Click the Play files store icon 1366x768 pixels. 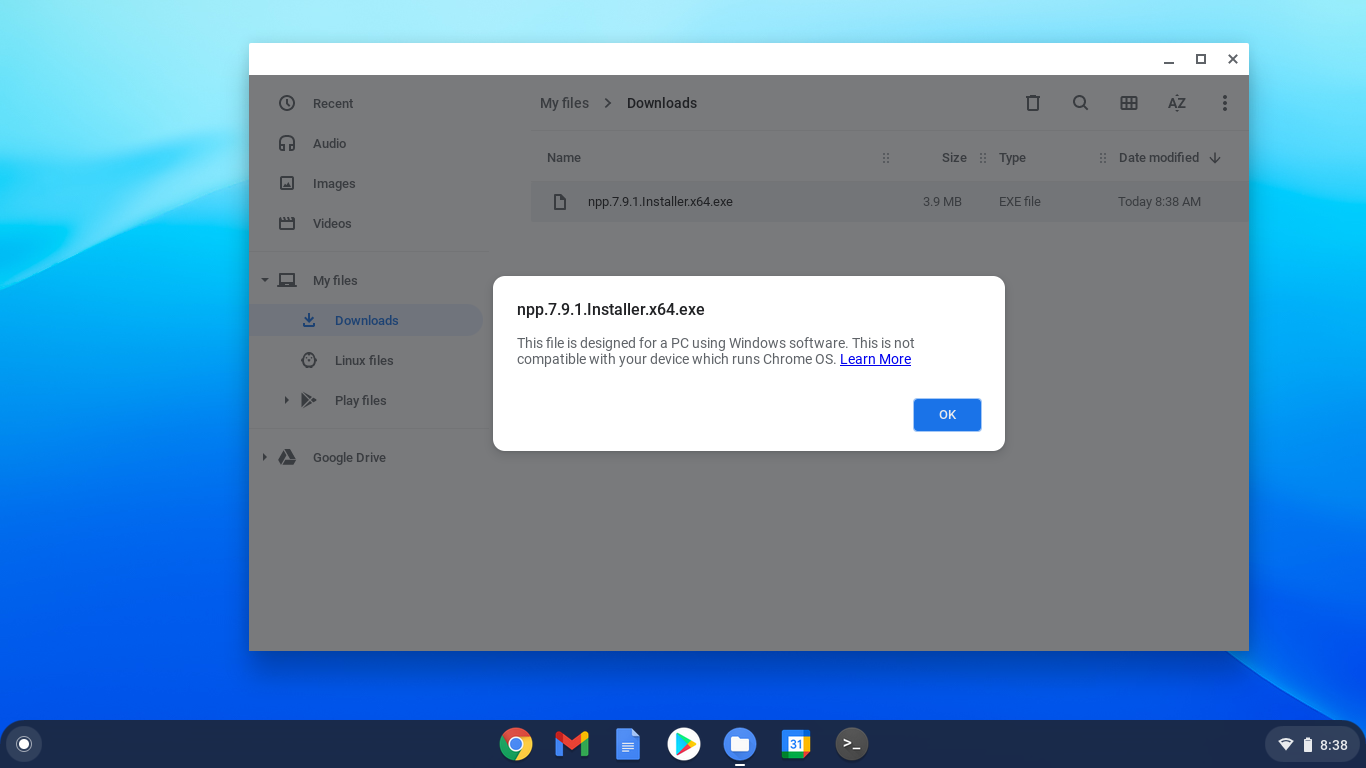coord(309,400)
